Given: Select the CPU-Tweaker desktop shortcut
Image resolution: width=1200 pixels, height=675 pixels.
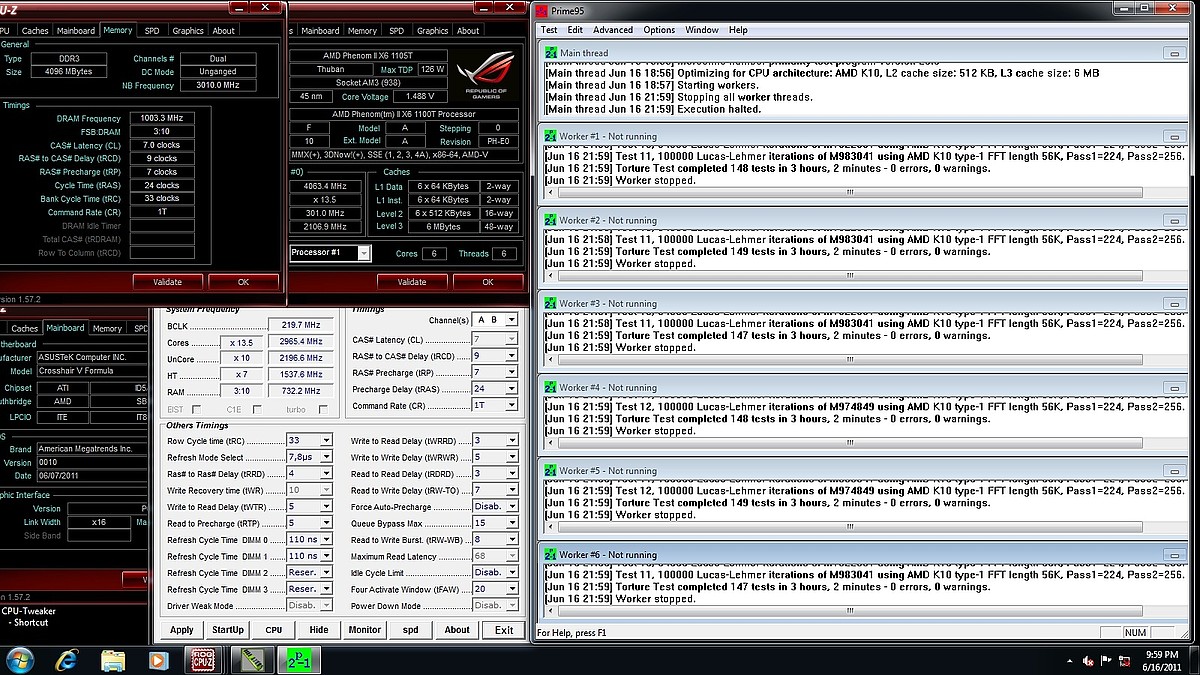Looking at the screenshot, I should coord(28,616).
